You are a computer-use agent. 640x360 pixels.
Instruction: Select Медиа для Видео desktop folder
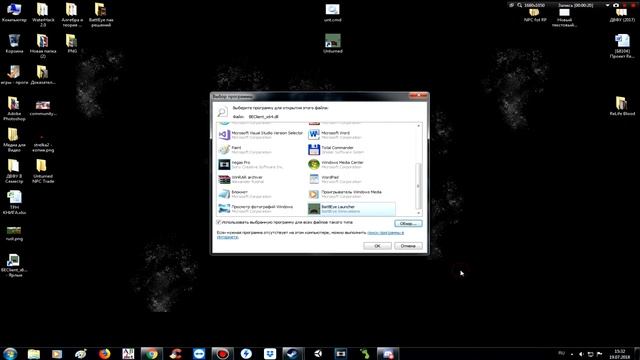click(x=14, y=140)
